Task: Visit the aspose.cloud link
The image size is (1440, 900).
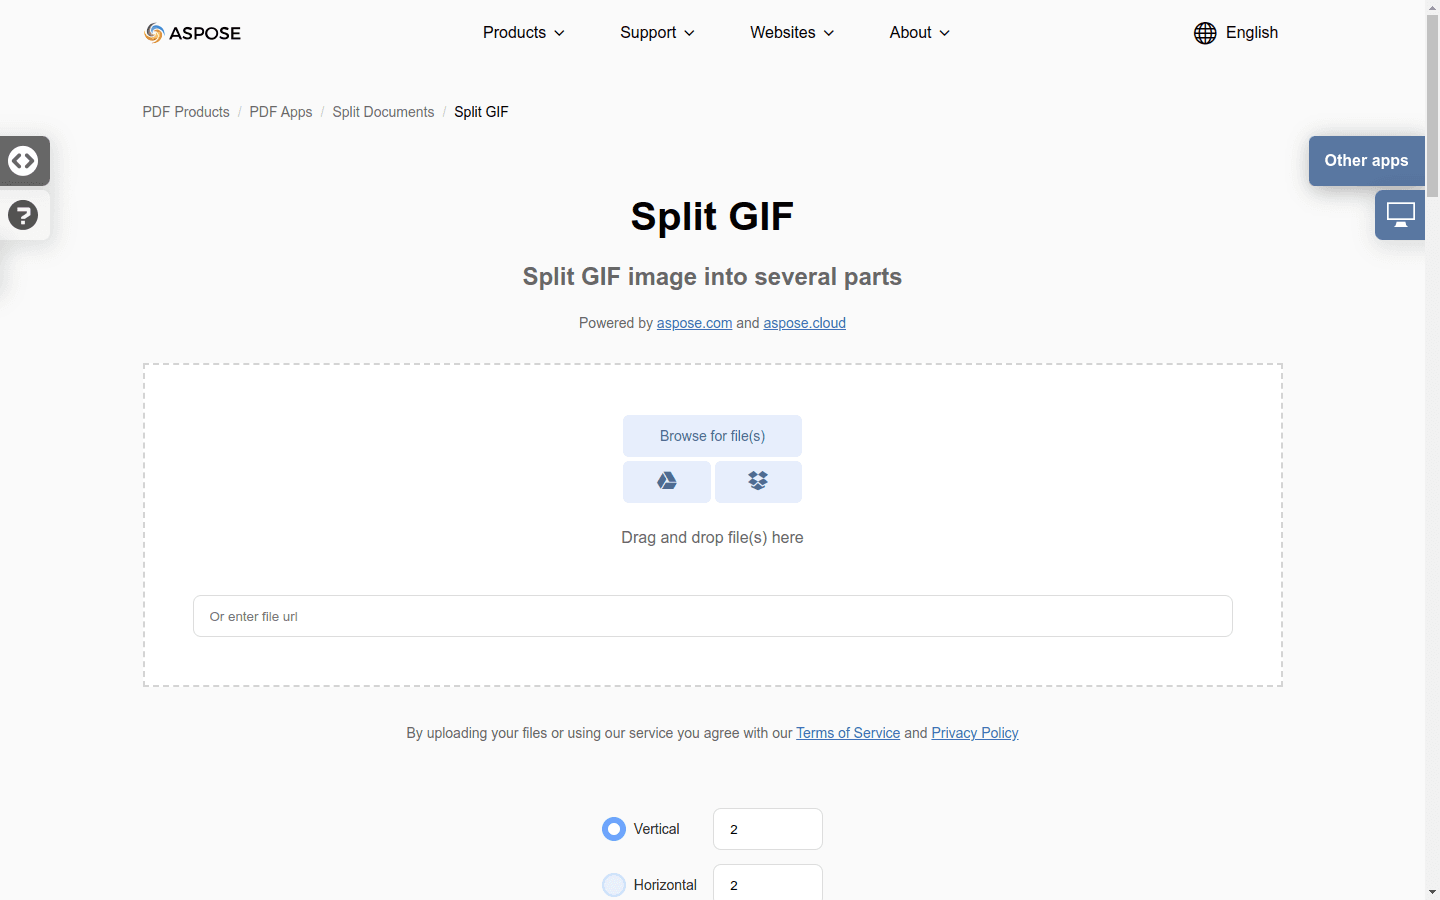Action: [804, 323]
